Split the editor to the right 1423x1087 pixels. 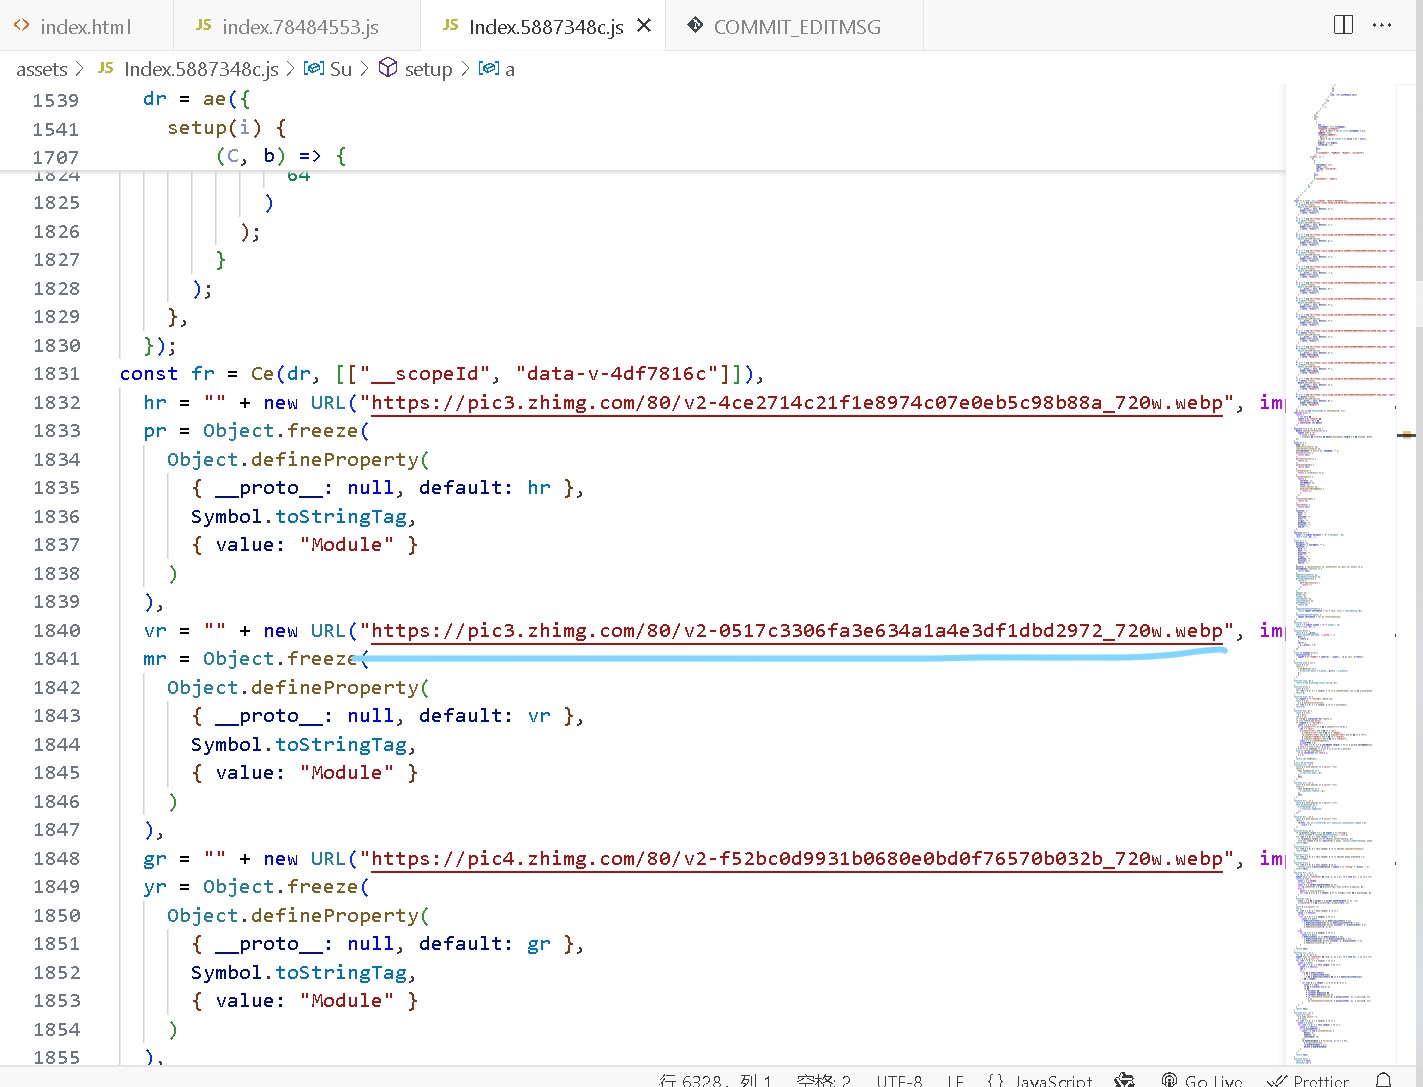1344,25
